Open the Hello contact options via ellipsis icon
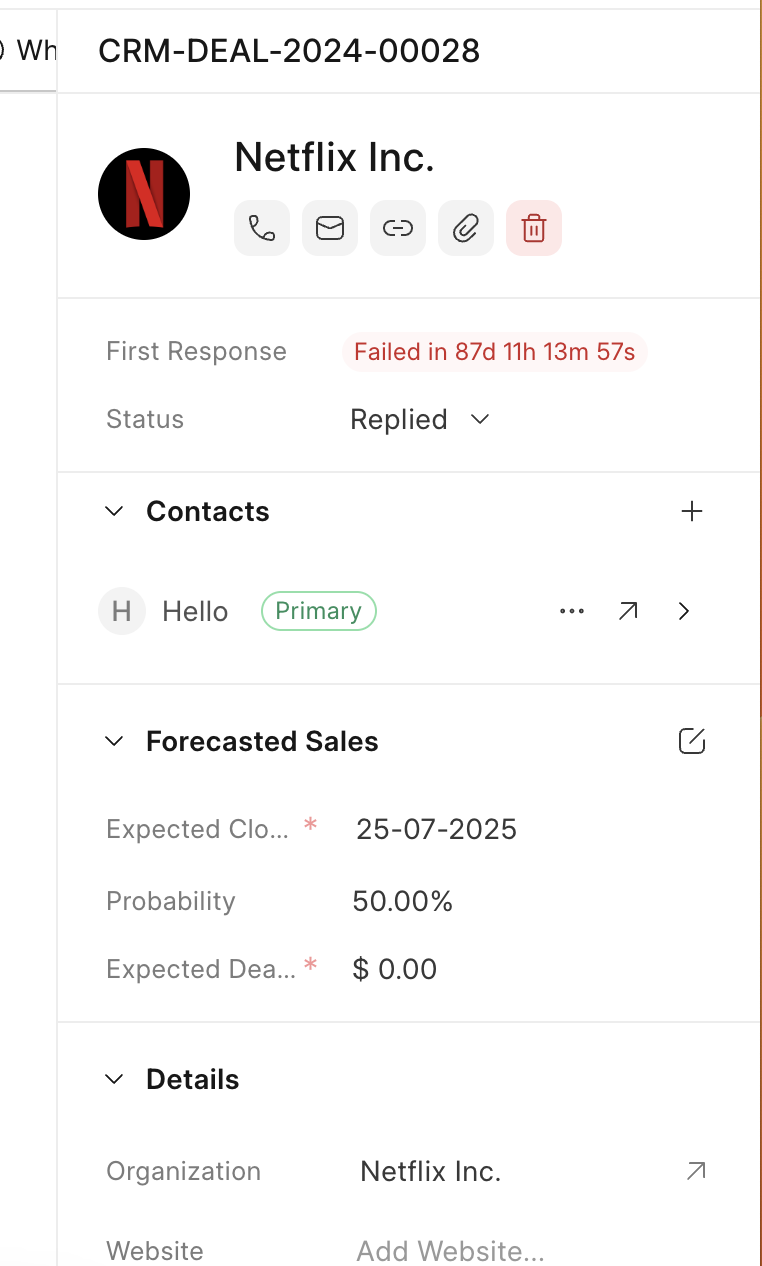 tap(572, 611)
